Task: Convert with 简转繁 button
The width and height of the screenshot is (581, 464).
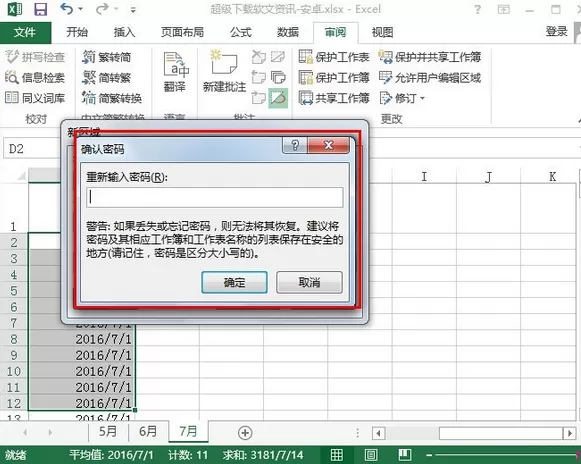Action: click(x=107, y=77)
